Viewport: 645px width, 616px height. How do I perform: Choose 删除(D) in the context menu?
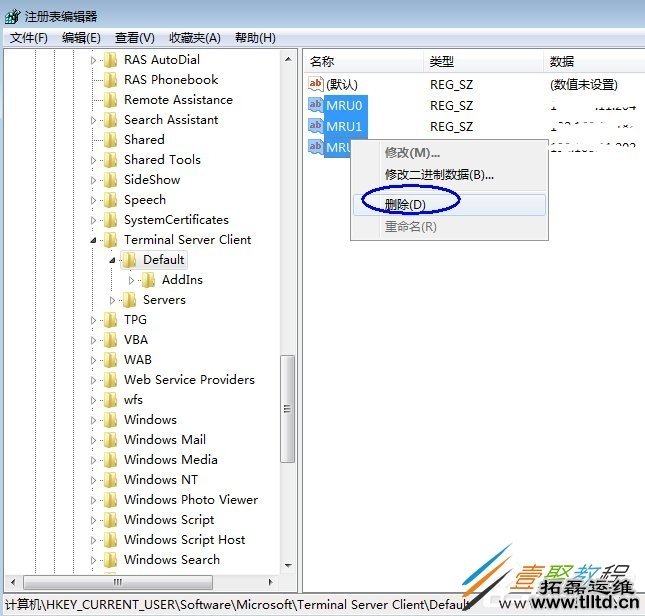tap(449, 204)
